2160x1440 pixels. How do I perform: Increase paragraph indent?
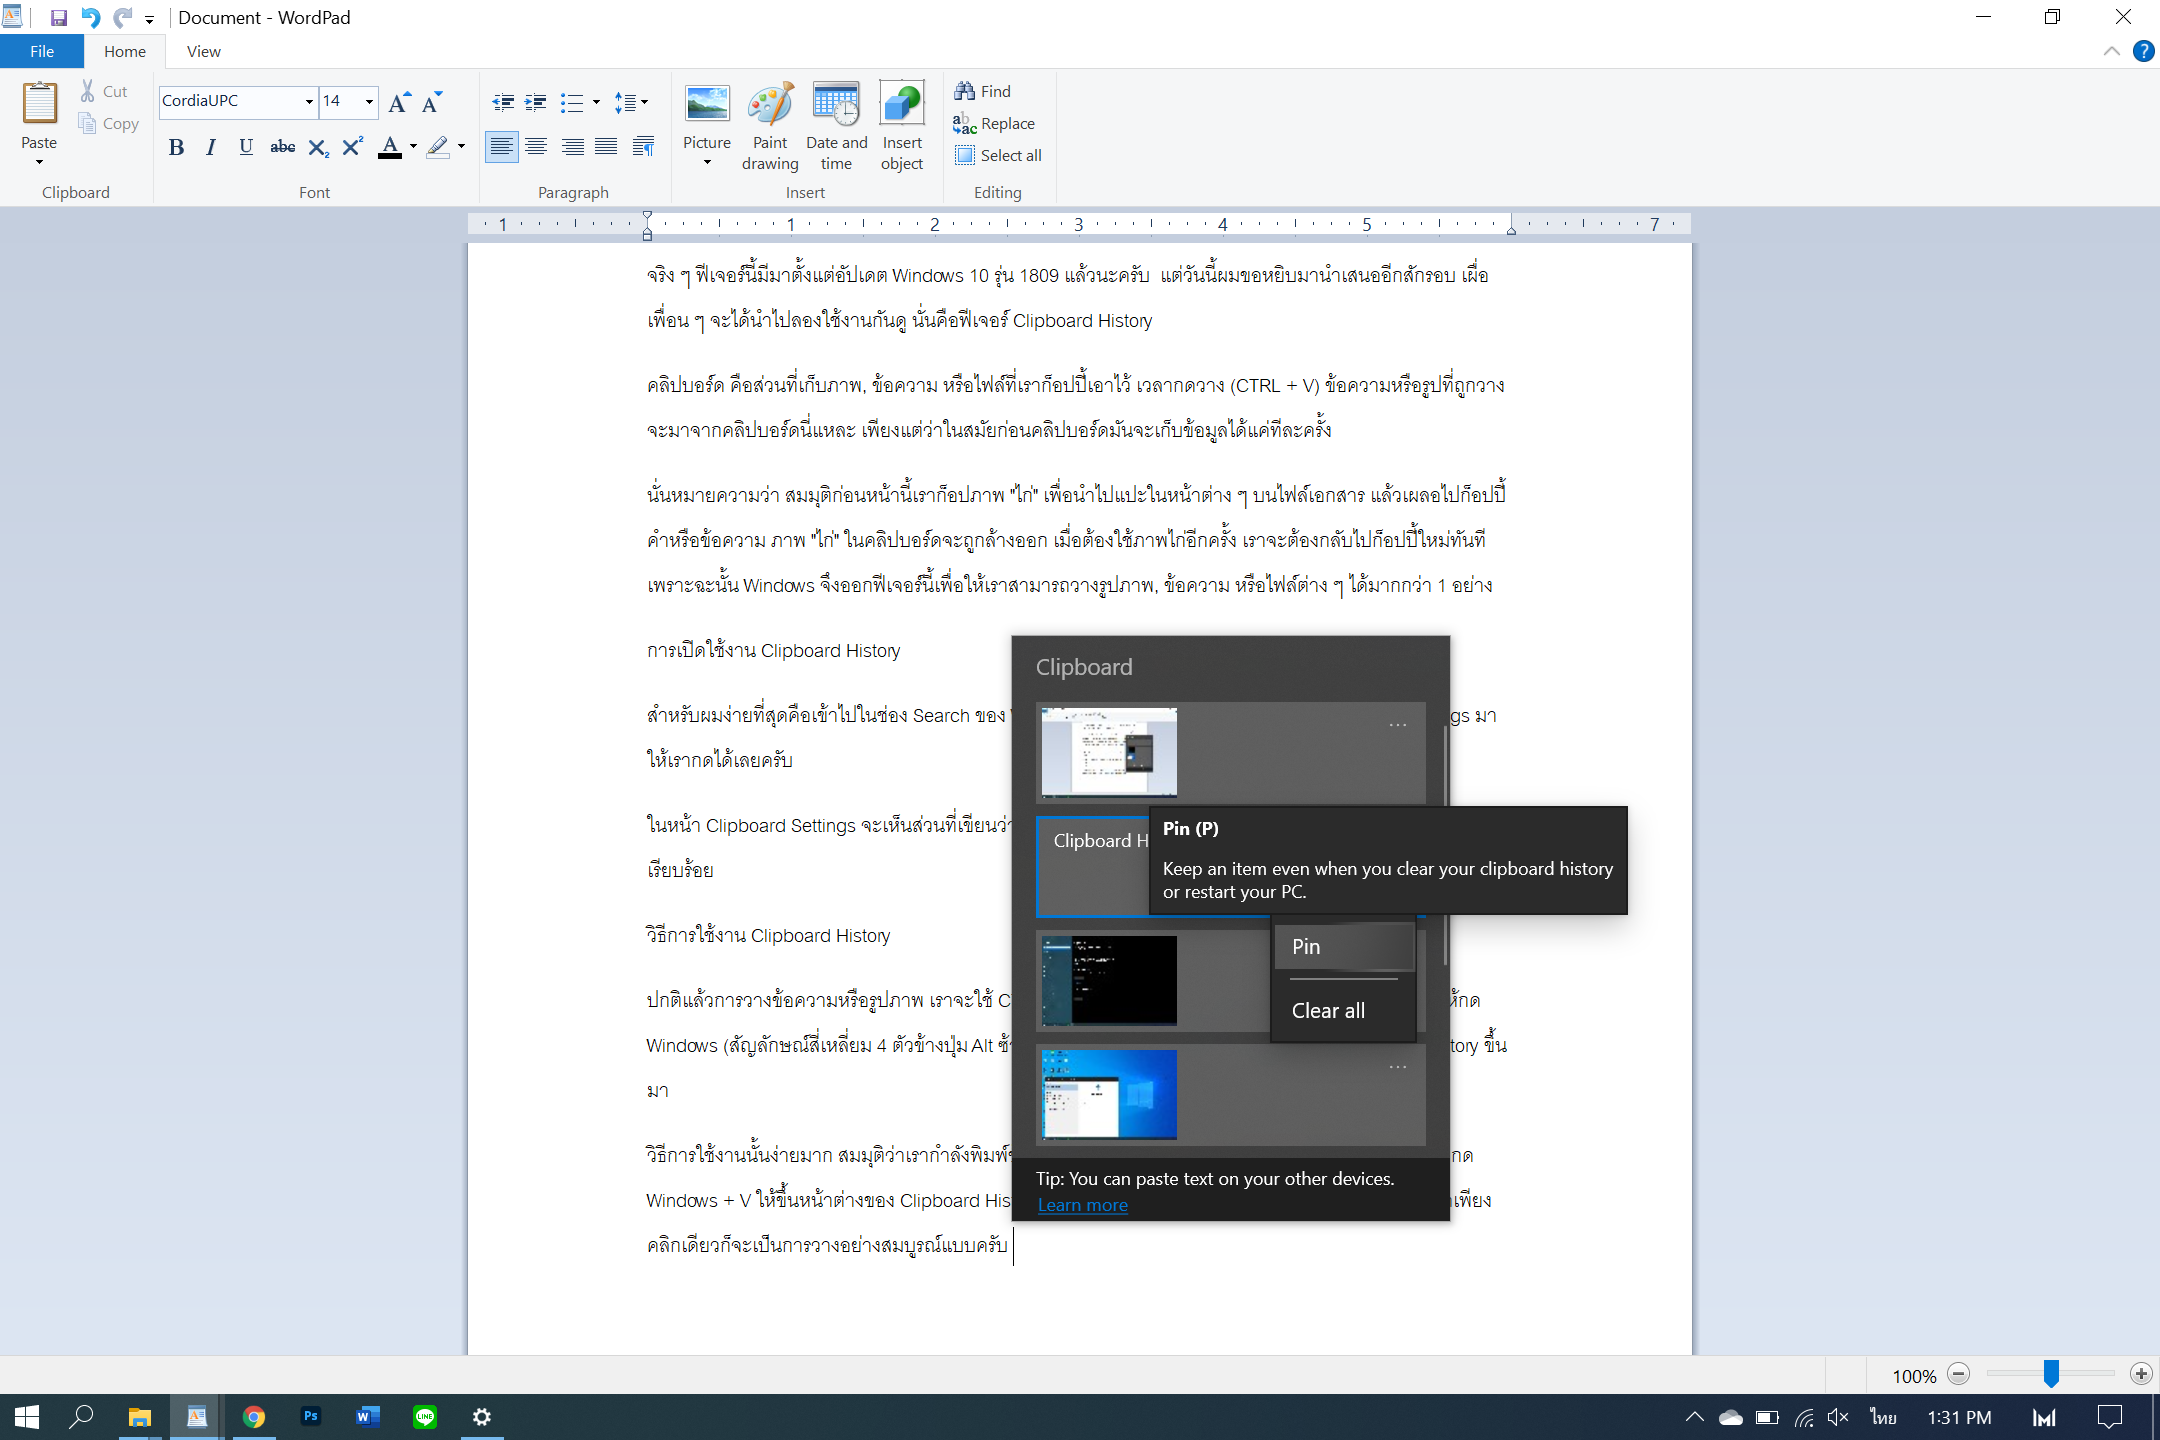pyautogui.click(x=536, y=101)
